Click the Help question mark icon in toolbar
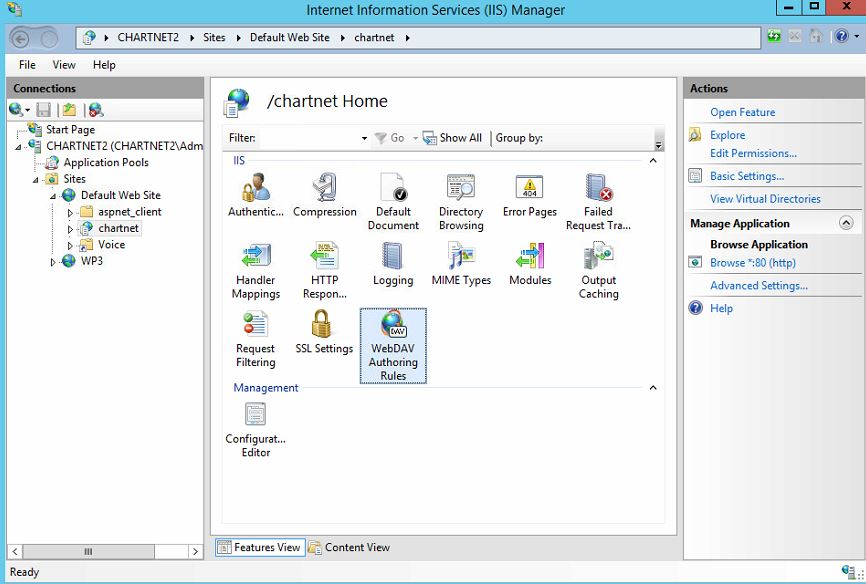This screenshot has width=866, height=584. coord(841,36)
